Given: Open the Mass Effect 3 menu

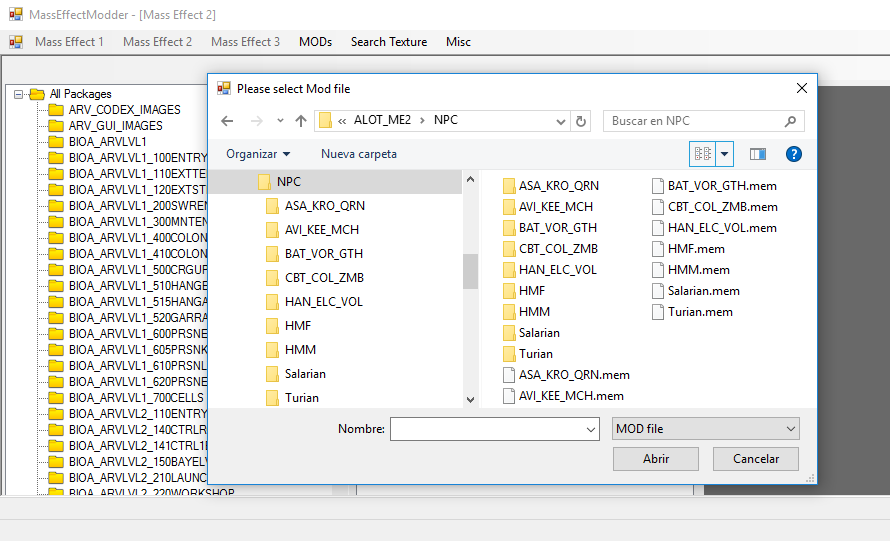Looking at the screenshot, I should point(245,42).
